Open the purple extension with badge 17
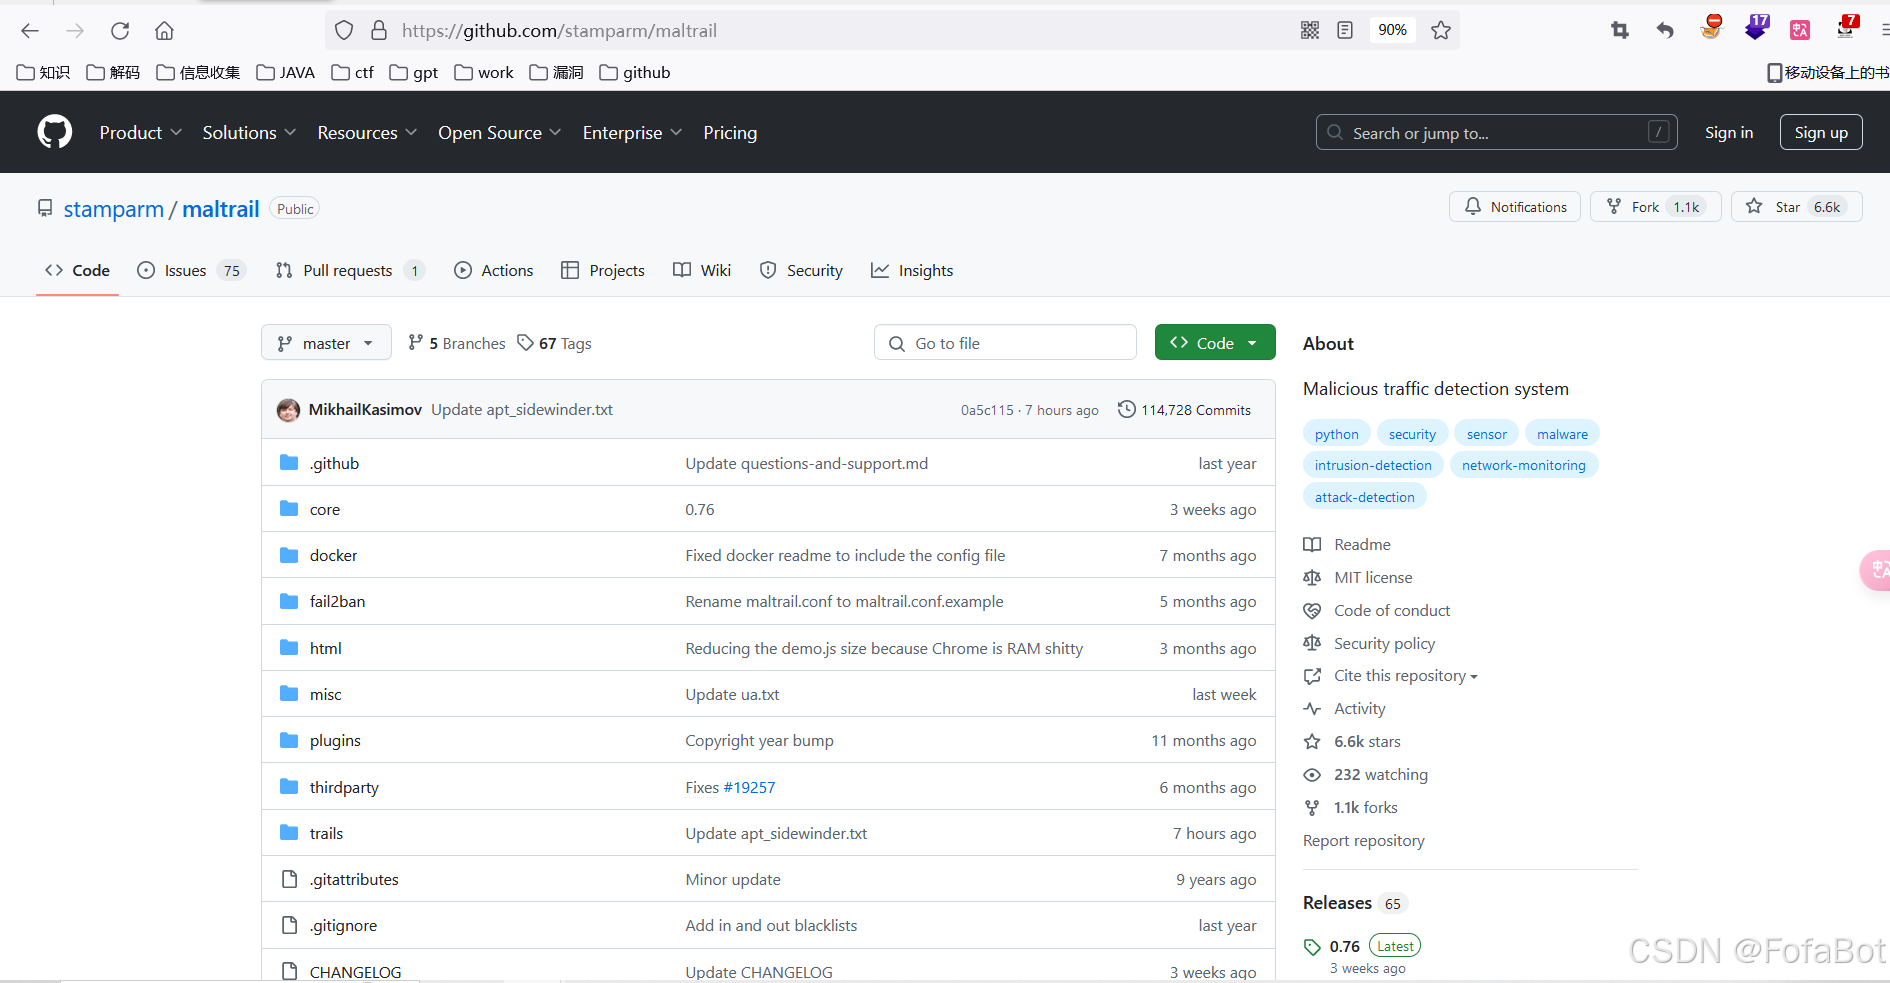The image size is (1890, 983). point(1756,28)
